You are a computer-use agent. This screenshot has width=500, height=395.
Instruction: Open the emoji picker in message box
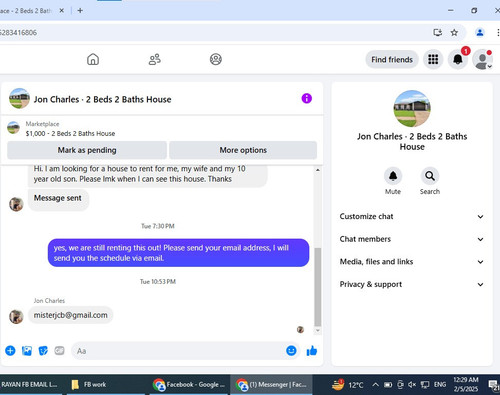291,351
